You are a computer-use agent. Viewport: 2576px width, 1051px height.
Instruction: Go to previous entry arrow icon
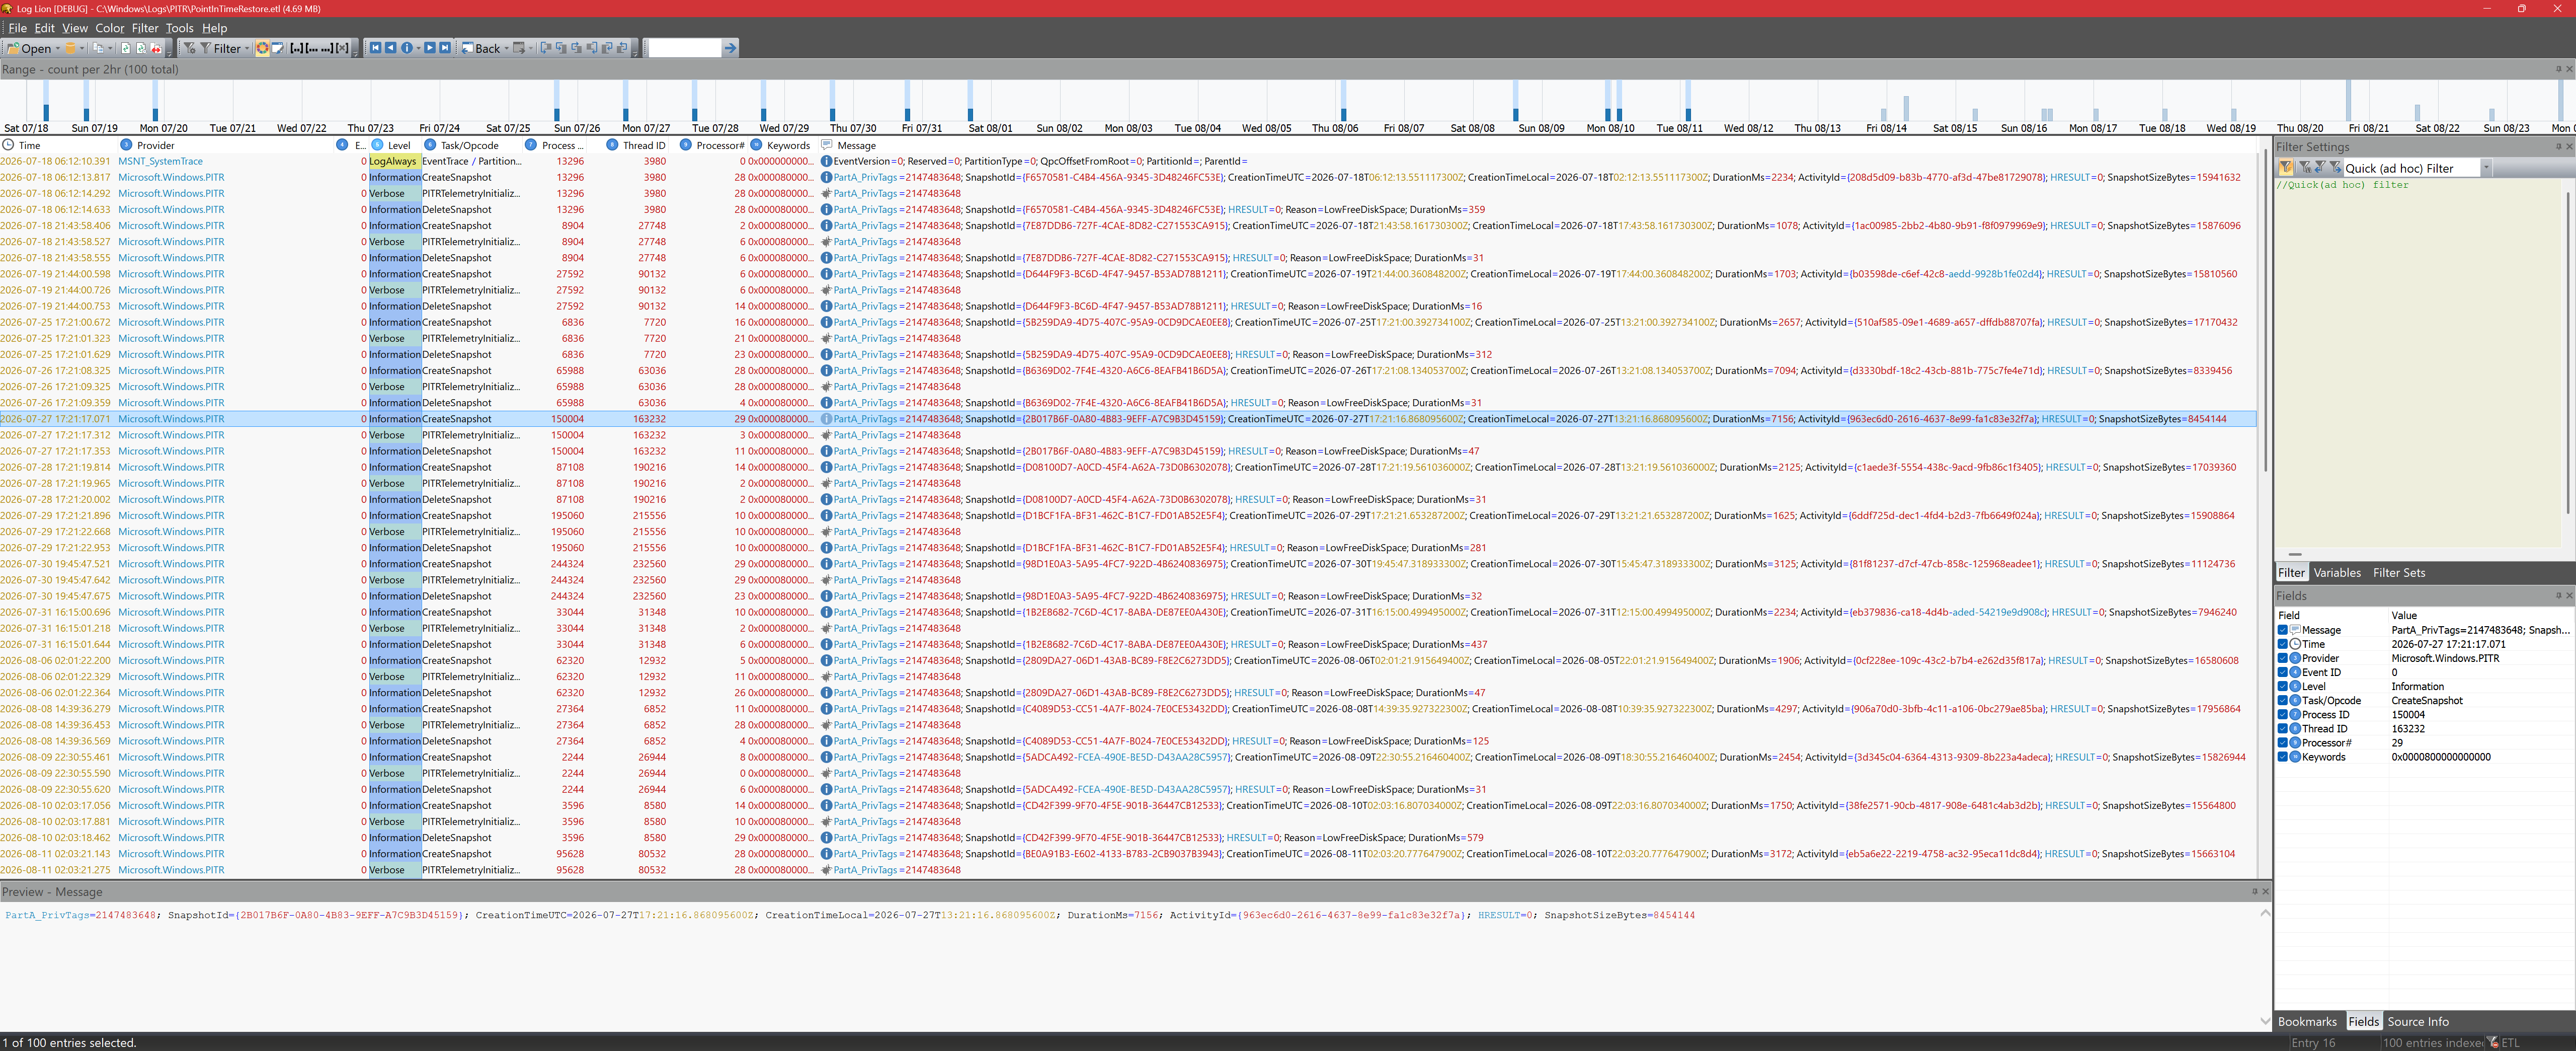click(391, 48)
